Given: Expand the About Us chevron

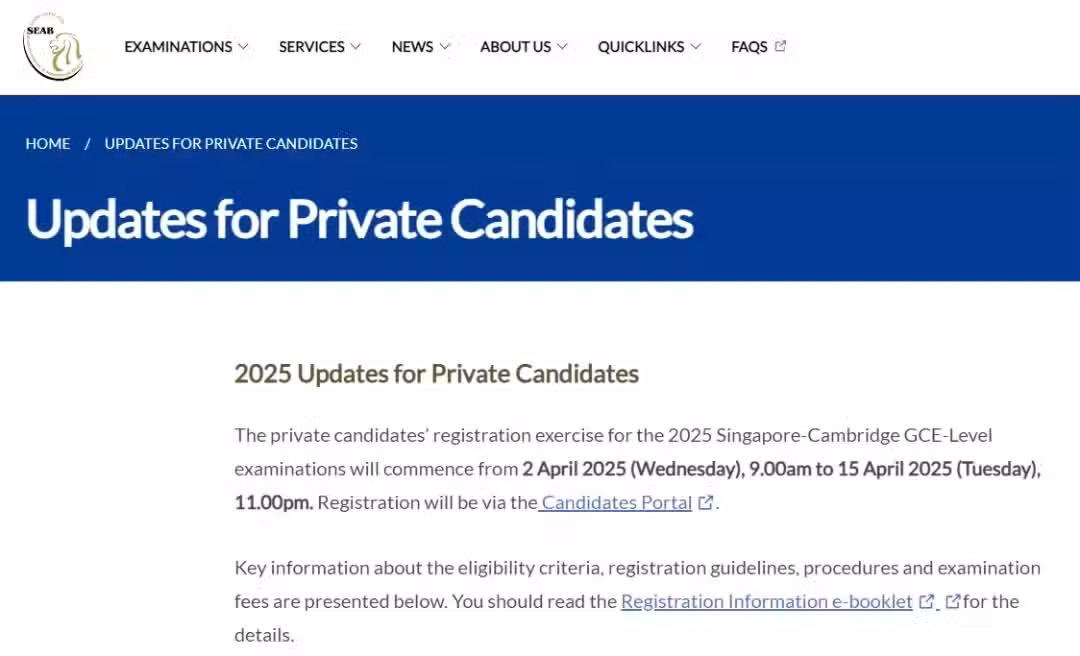Looking at the screenshot, I should click(562, 47).
